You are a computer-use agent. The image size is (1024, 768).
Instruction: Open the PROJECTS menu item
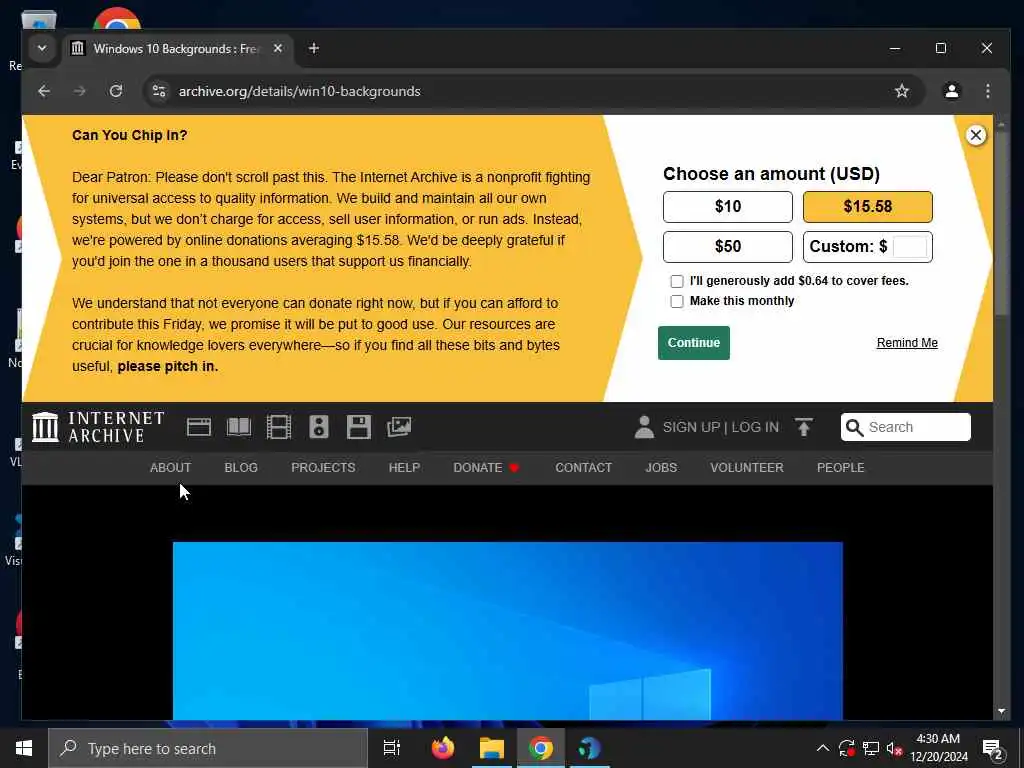(323, 468)
